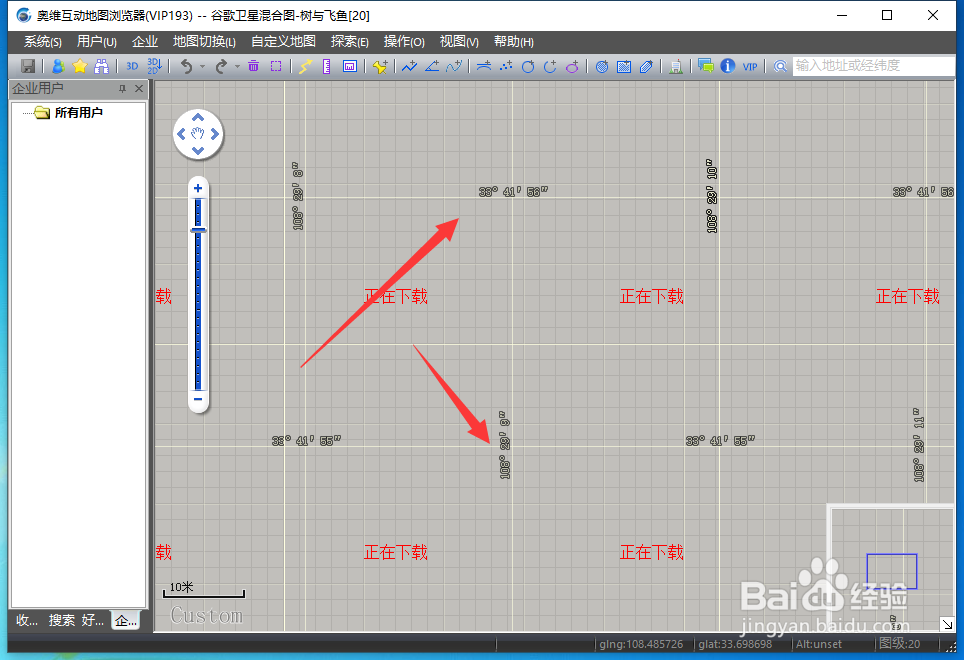Toggle the 3D/2D switch icon
Image resolution: width=964 pixels, height=660 pixels.
154,66
